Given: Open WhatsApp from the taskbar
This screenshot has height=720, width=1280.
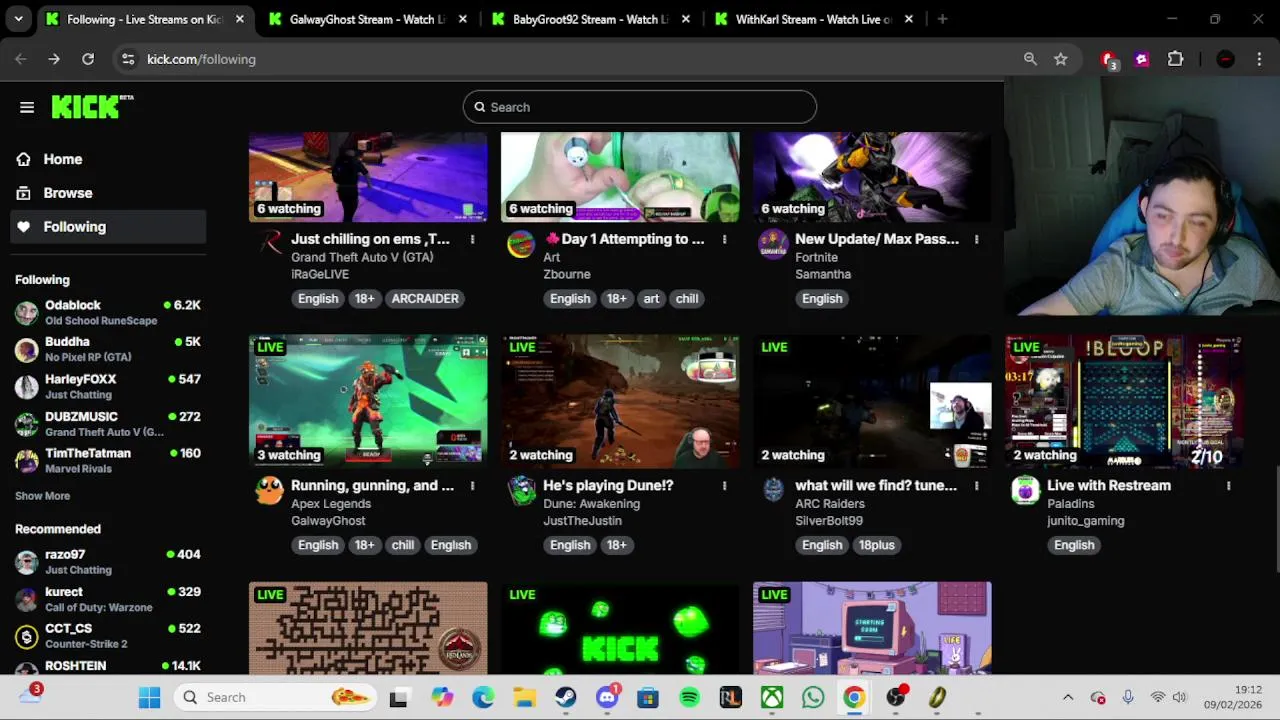Looking at the screenshot, I should pyautogui.click(x=813, y=697).
